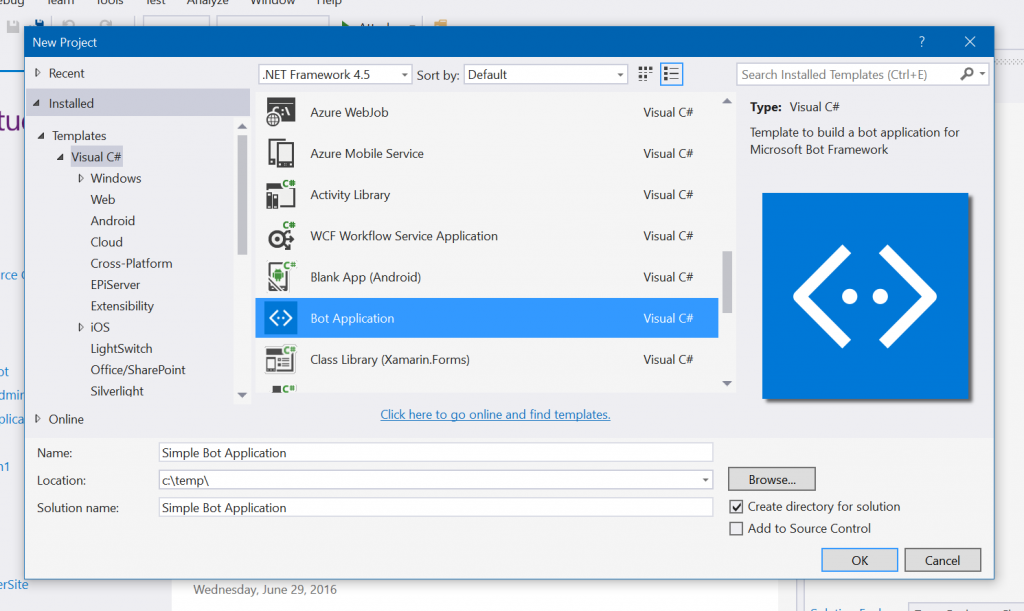This screenshot has width=1024, height=611.
Task: Select the Web template category
Action: click(103, 200)
